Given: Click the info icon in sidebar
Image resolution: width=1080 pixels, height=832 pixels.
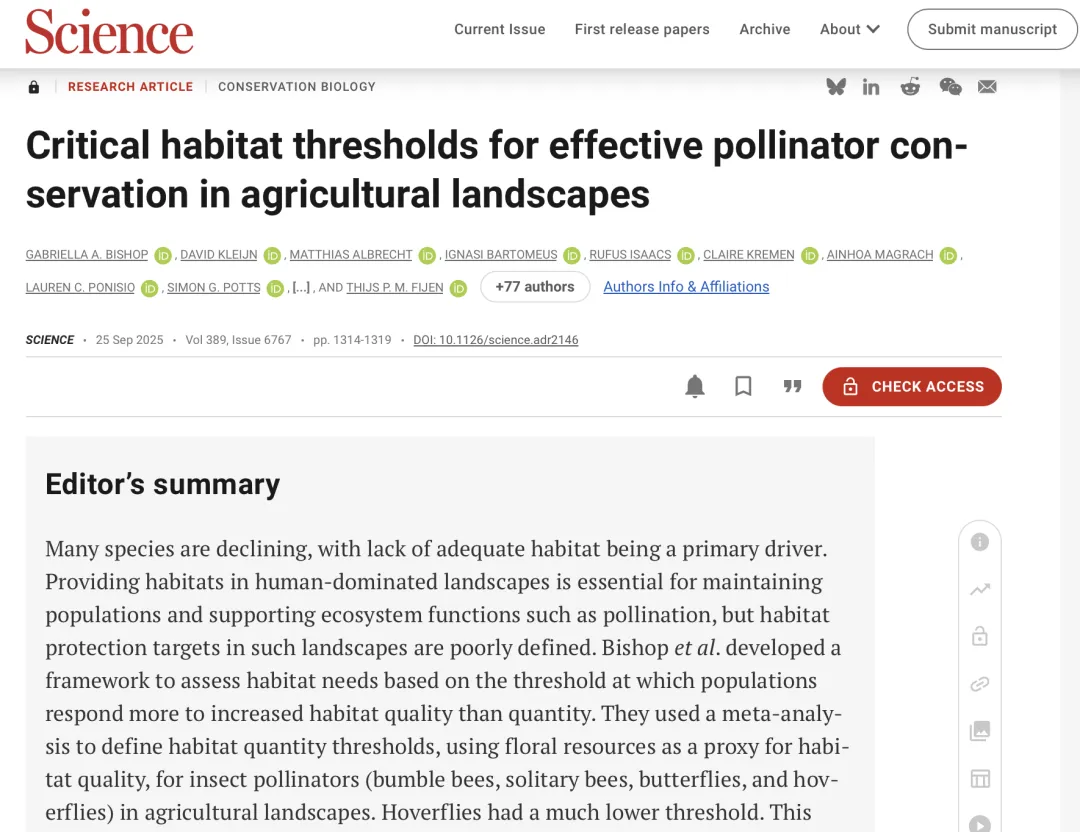Looking at the screenshot, I should pos(980,542).
